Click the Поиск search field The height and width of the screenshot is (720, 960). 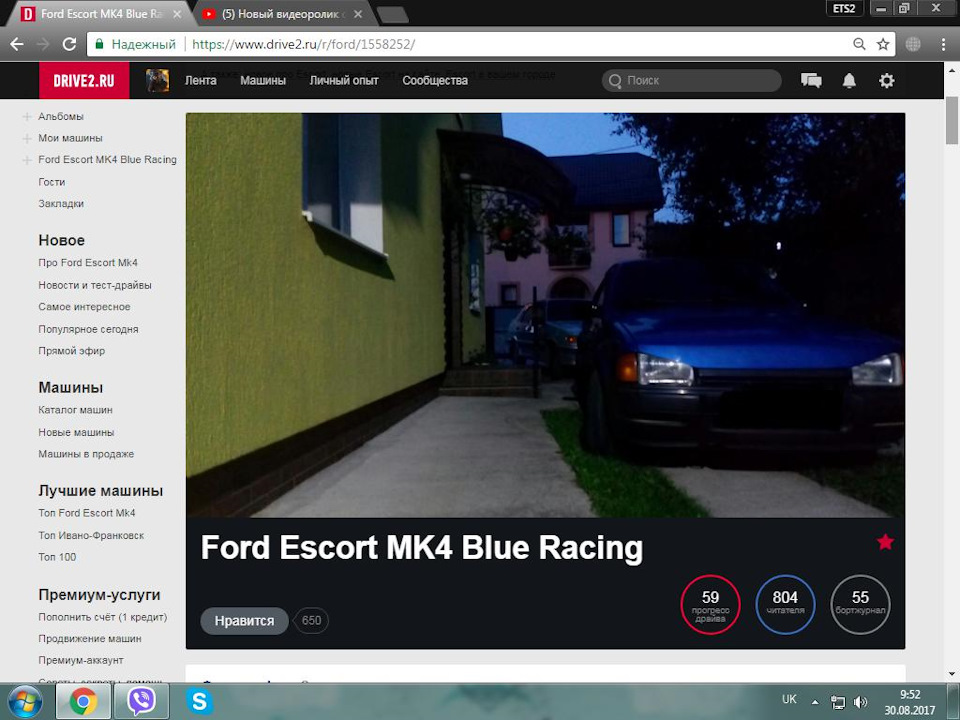(x=692, y=80)
